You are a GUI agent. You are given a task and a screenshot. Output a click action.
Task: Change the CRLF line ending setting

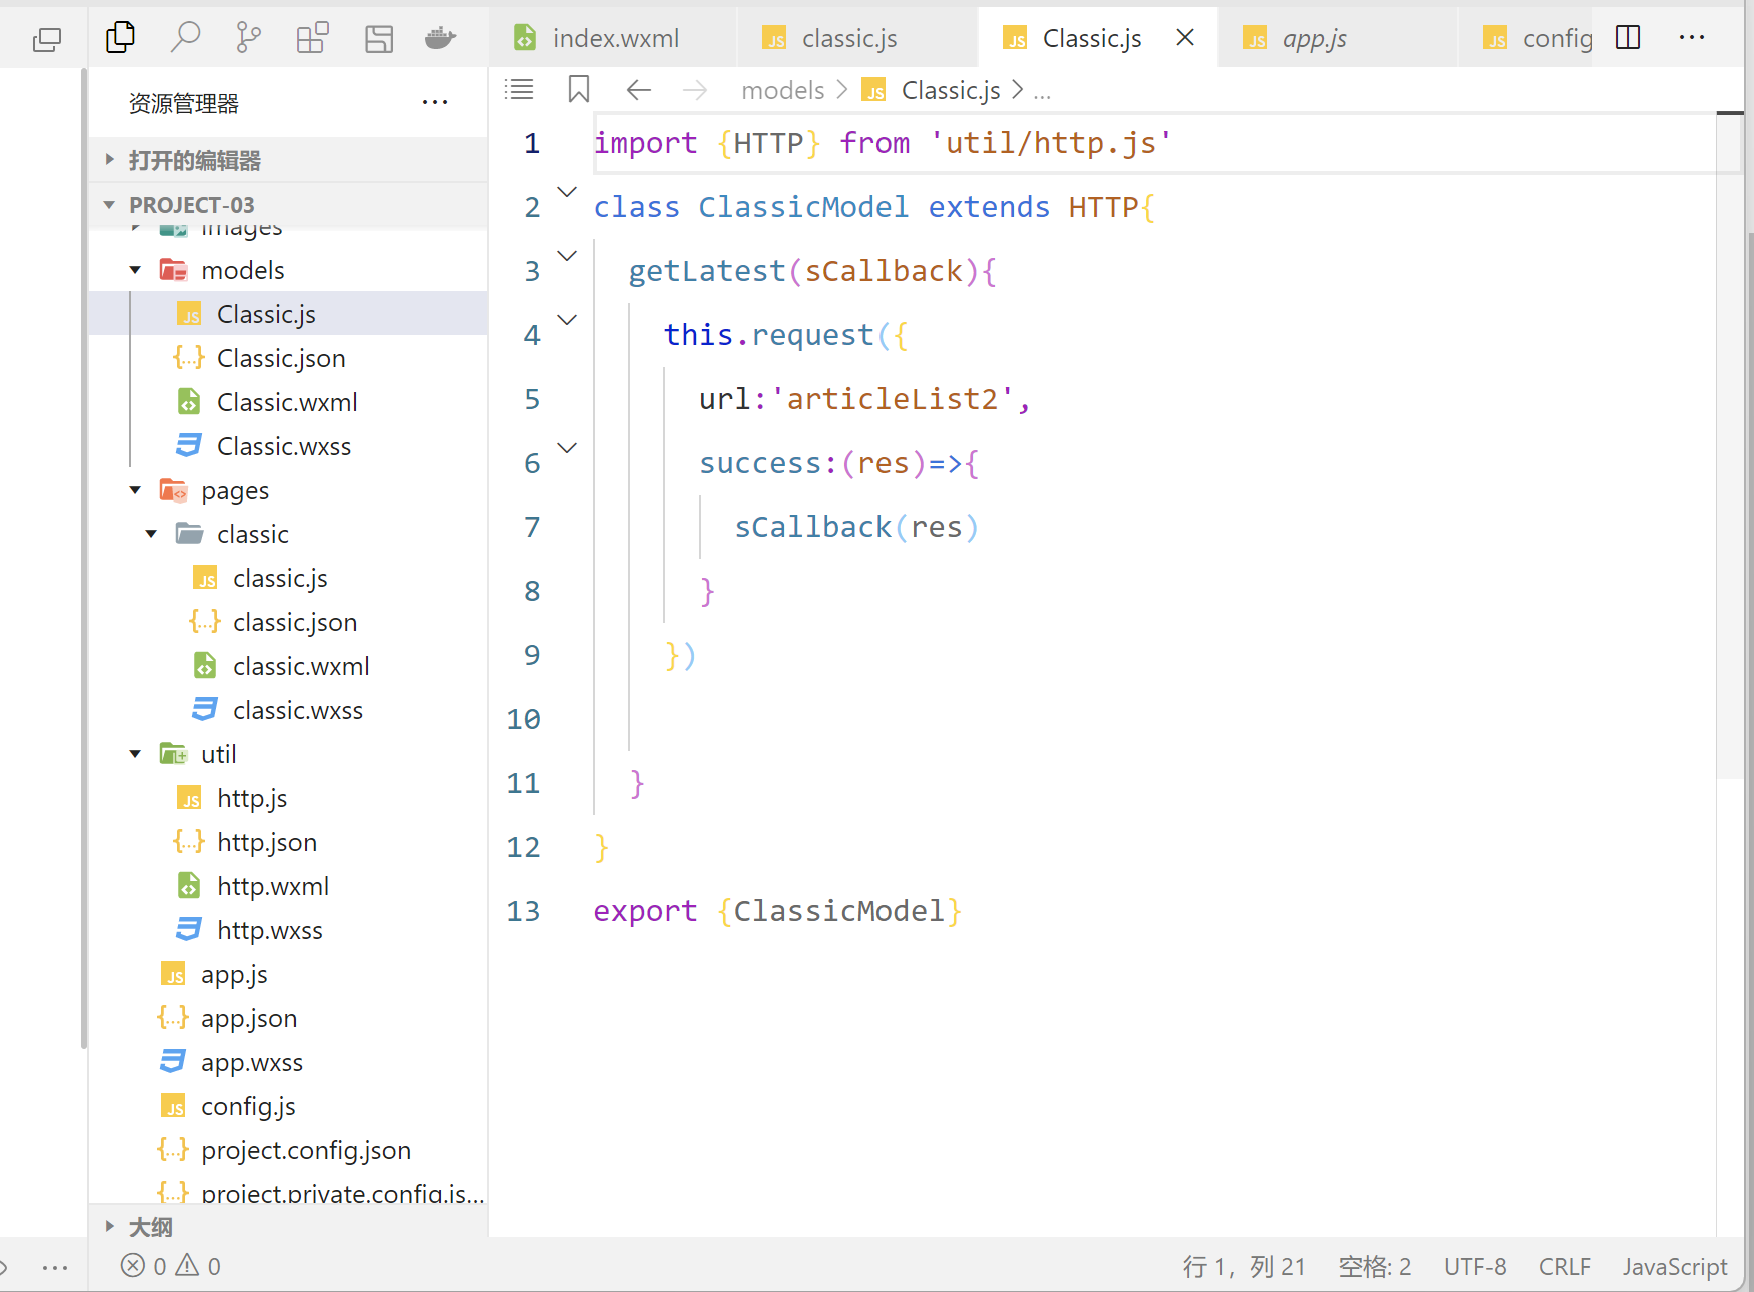coord(1564,1267)
